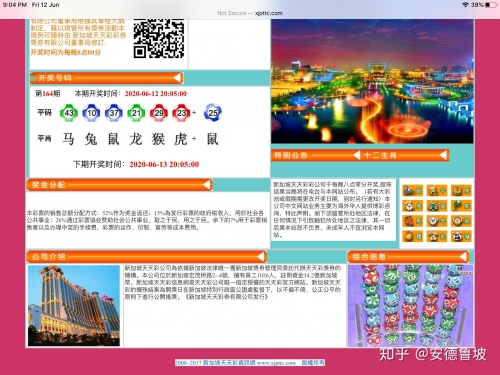The height and width of the screenshot is (375, 500).
Task: Click the Sheep zodiac icon
Action: click(x=437, y=221)
